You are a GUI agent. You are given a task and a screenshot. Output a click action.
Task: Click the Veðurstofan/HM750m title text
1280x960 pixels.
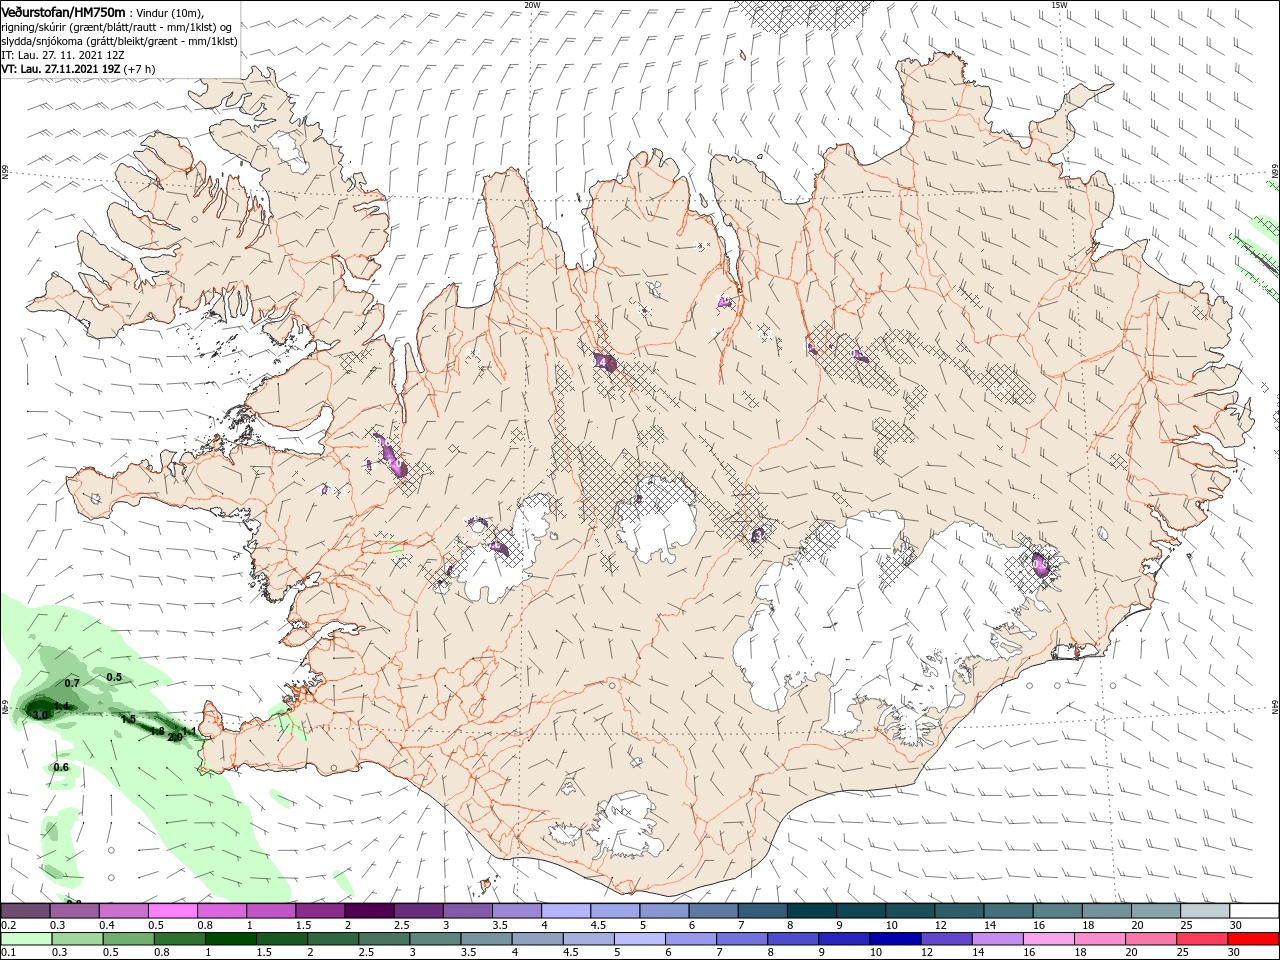[63, 11]
